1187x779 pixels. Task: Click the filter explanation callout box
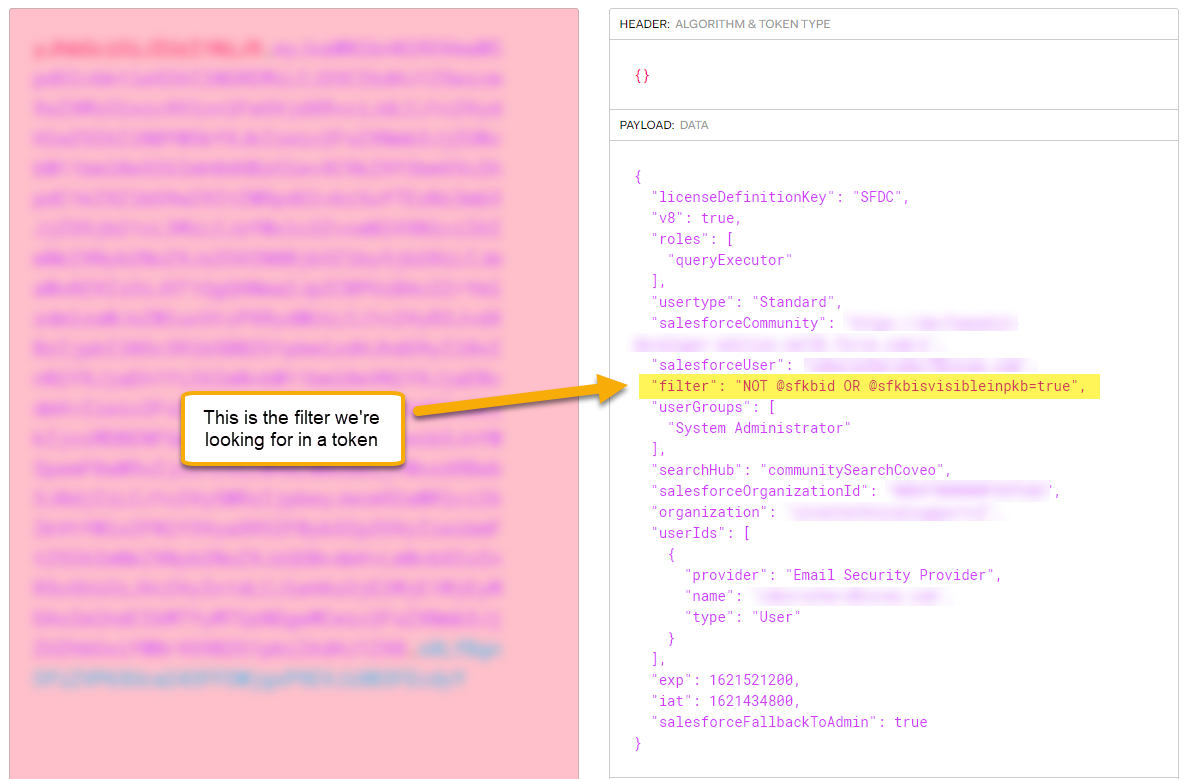pyautogui.click(x=292, y=429)
